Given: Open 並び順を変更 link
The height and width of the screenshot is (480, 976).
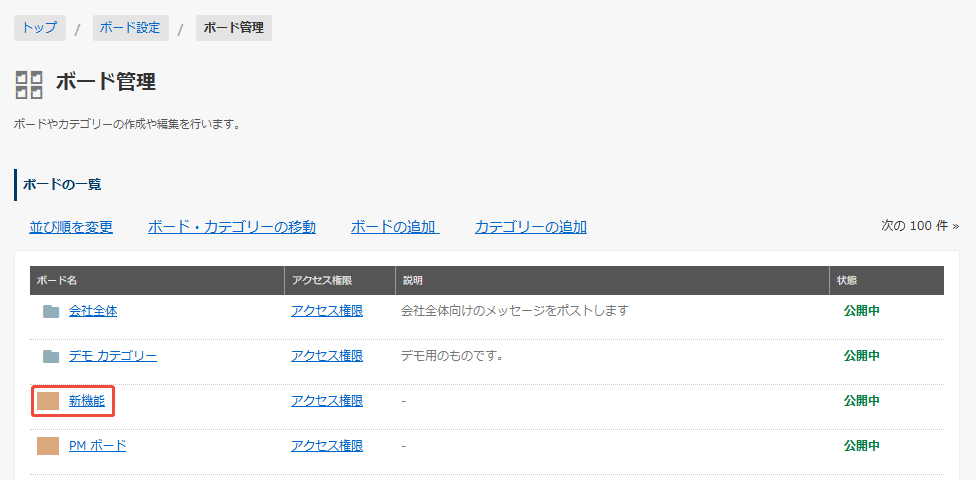Looking at the screenshot, I should coord(71,227).
